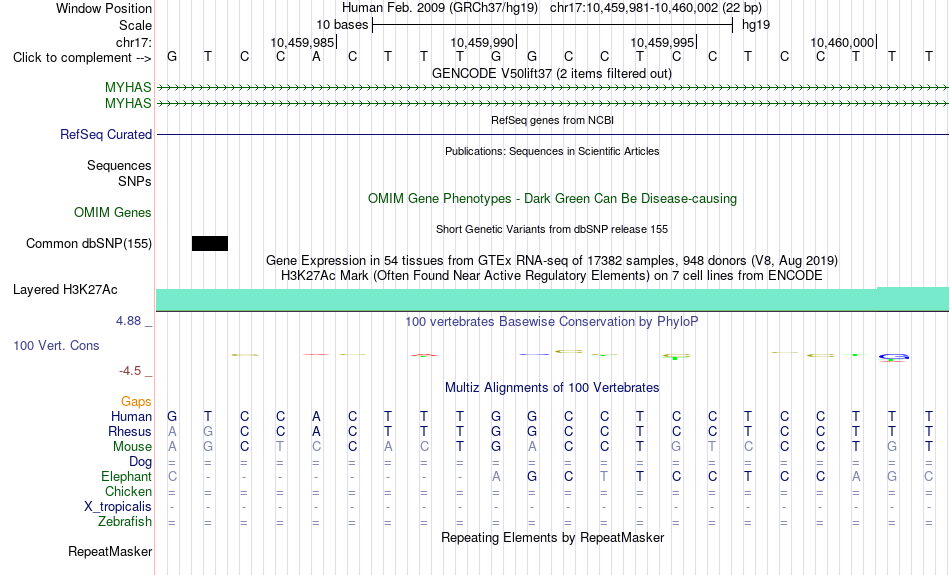Click the SNPs track label
The image size is (950, 575).
pos(135,181)
